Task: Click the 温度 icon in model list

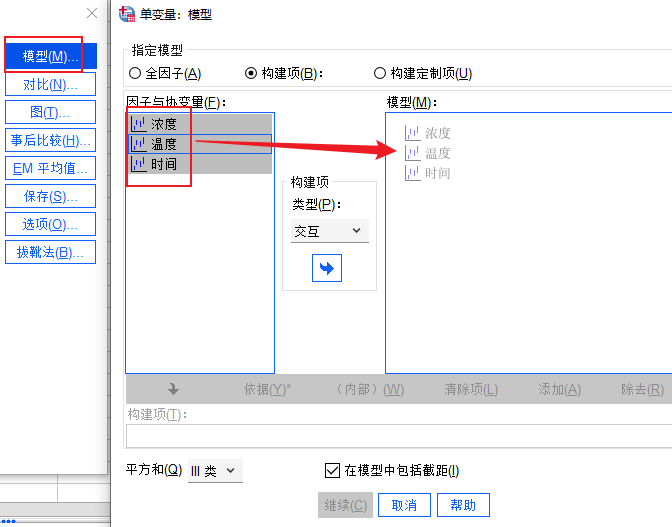Action: pyautogui.click(x=413, y=153)
